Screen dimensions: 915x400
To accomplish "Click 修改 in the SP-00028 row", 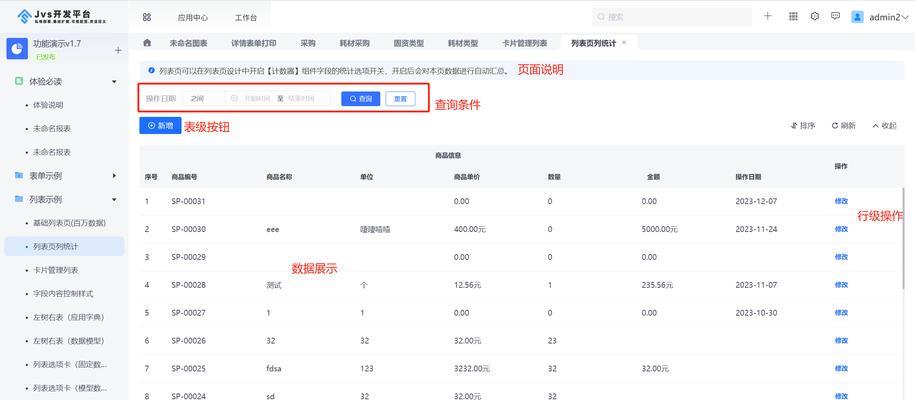I will tap(841, 285).
